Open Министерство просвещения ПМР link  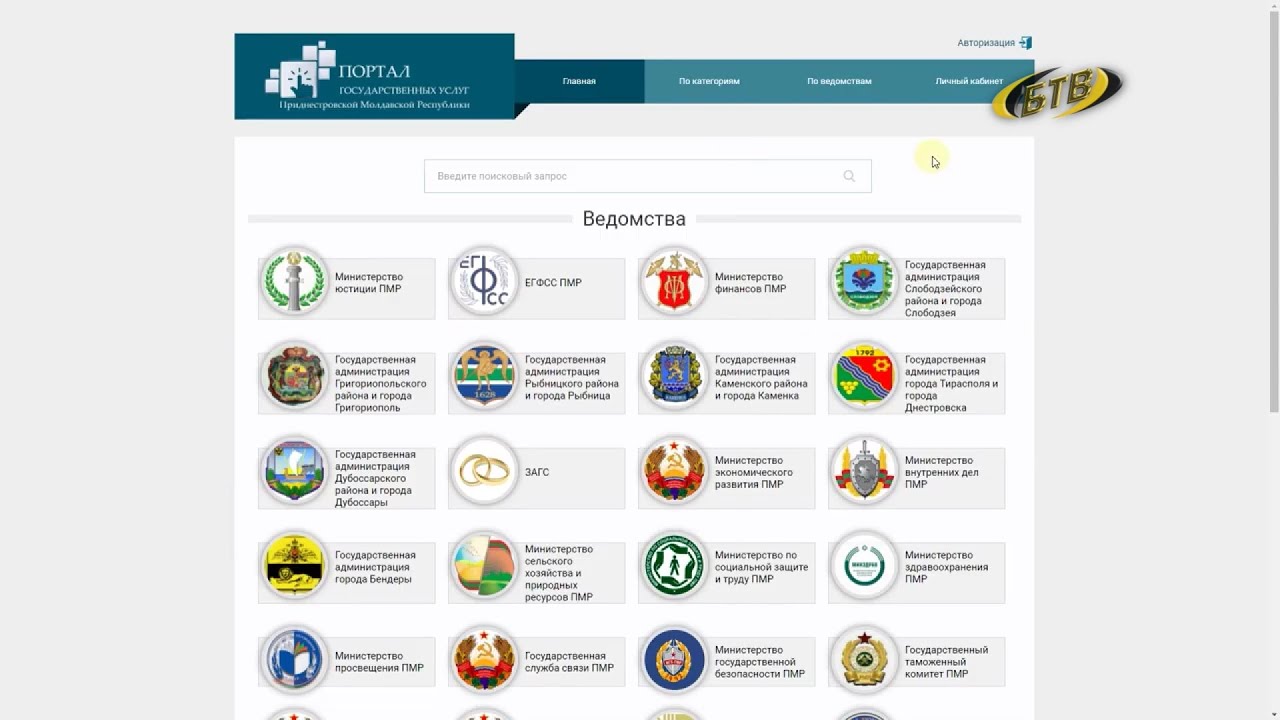point(379,662)
